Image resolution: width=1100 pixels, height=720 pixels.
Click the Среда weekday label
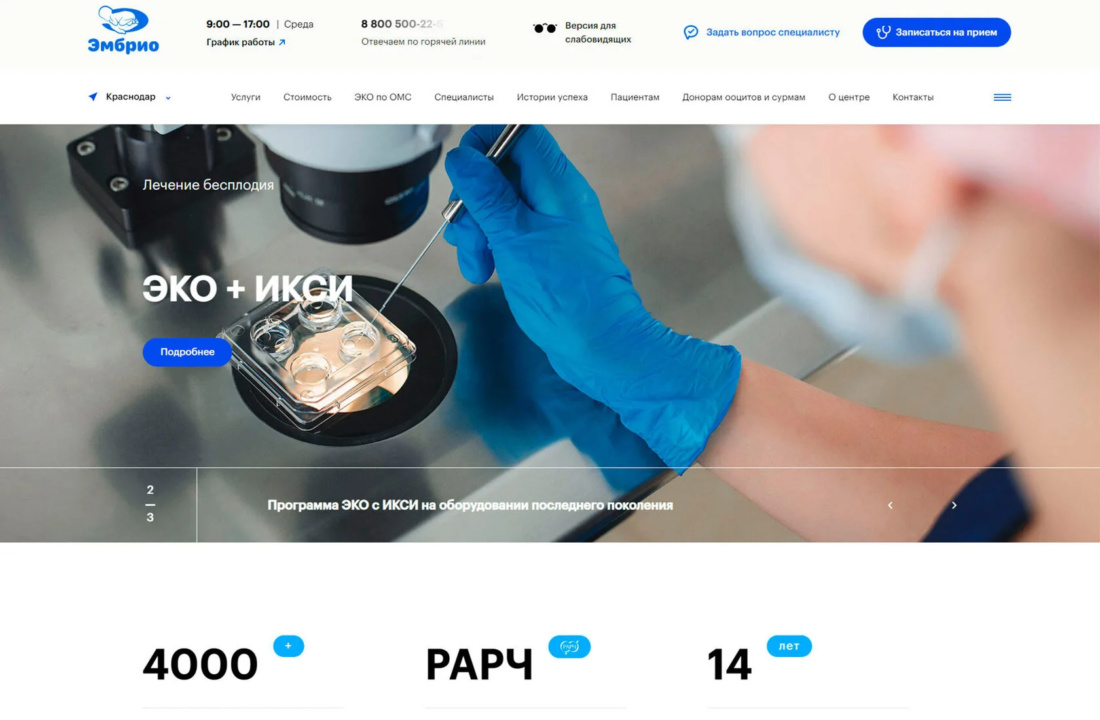(299, 24)
